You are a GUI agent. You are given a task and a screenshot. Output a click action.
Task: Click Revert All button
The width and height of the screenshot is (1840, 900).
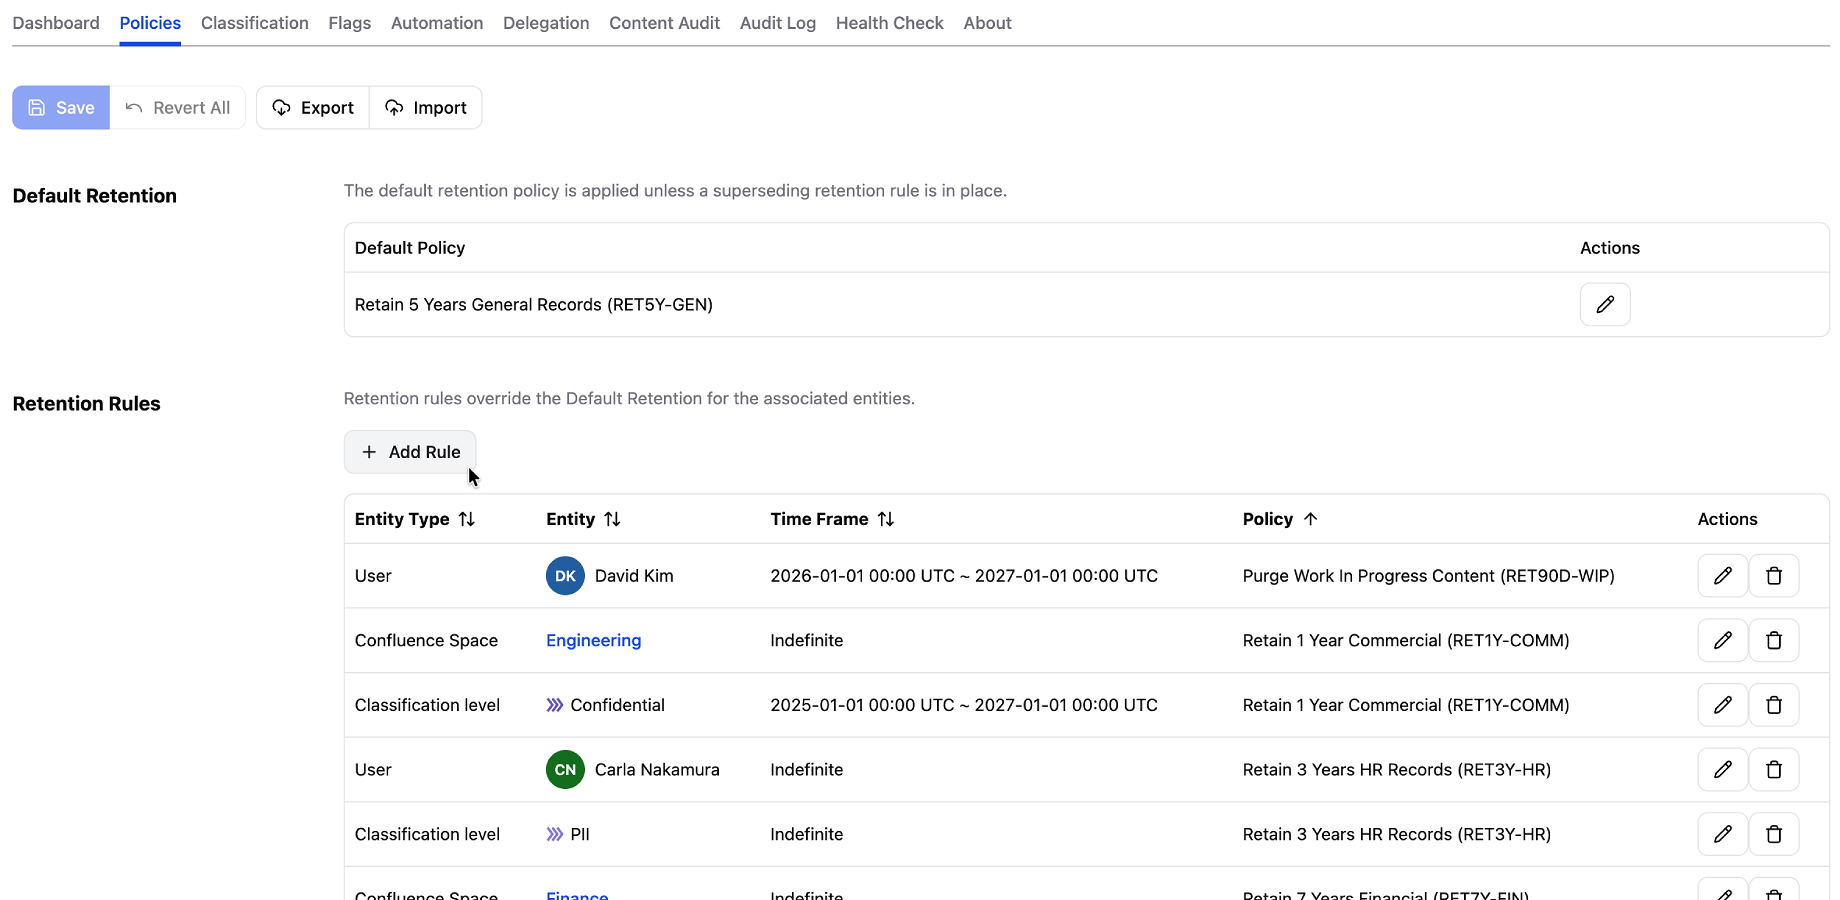pyautogui.click(x=178, y=108)
